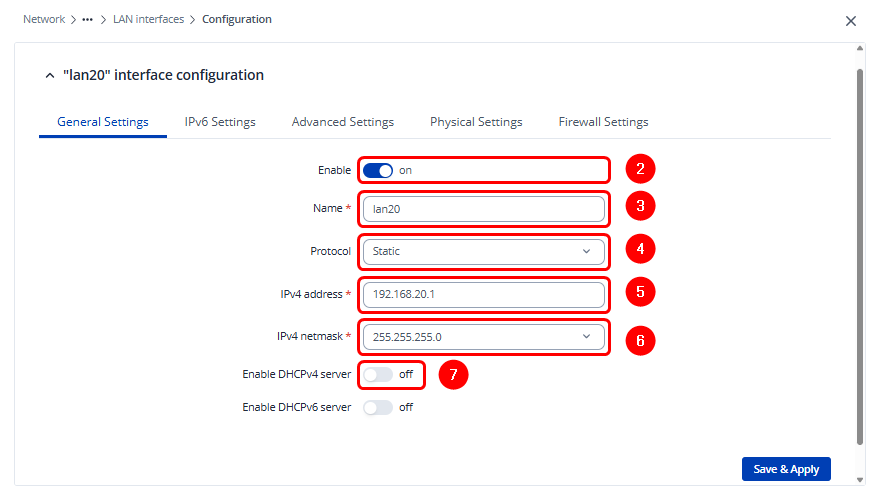This screenshot has width=881, height=498.
Task: Switch to the IPv6 Settings tab
Action: pos(220,122)
